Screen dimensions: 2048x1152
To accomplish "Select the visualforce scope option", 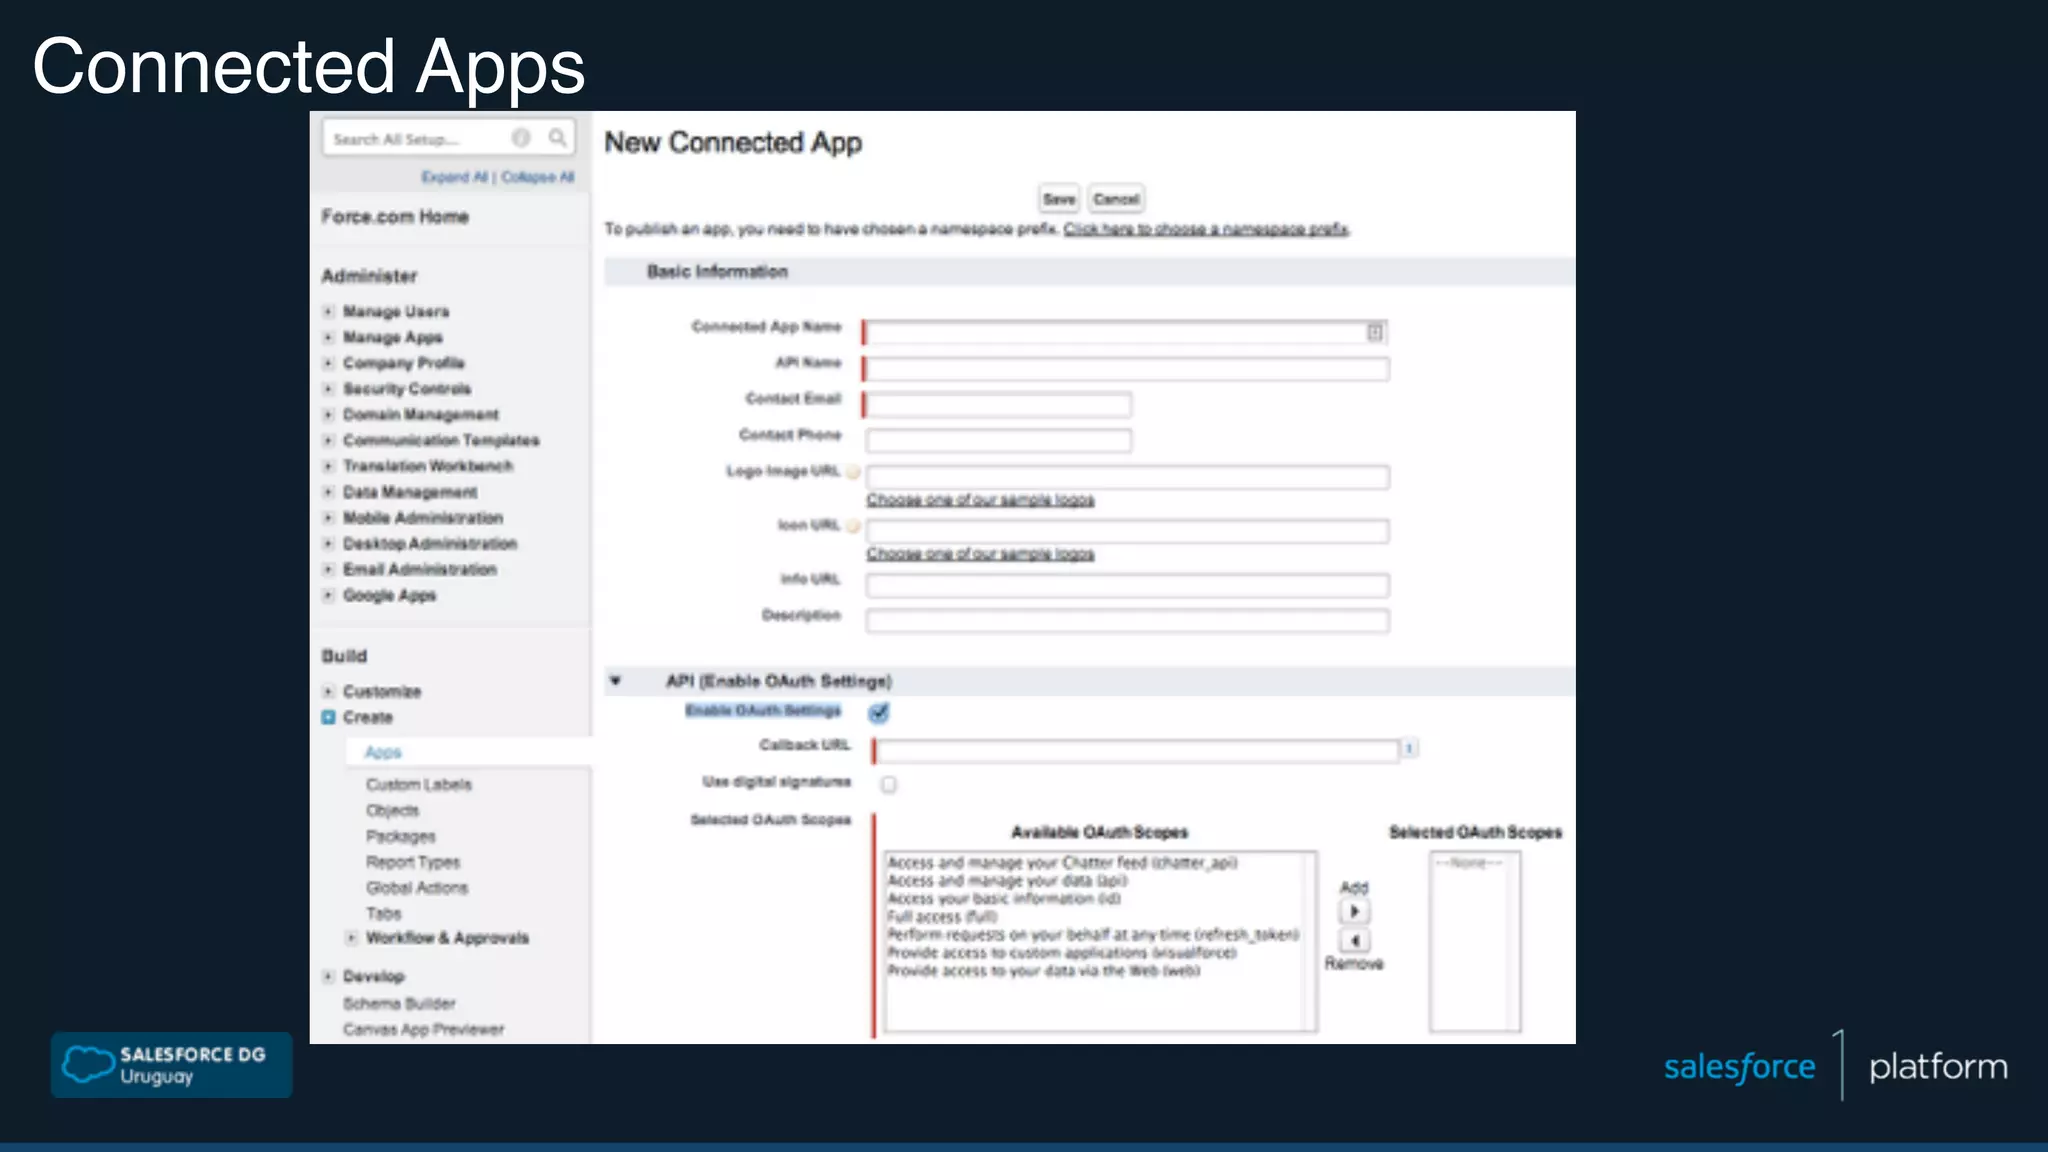I will [1062, 952].
